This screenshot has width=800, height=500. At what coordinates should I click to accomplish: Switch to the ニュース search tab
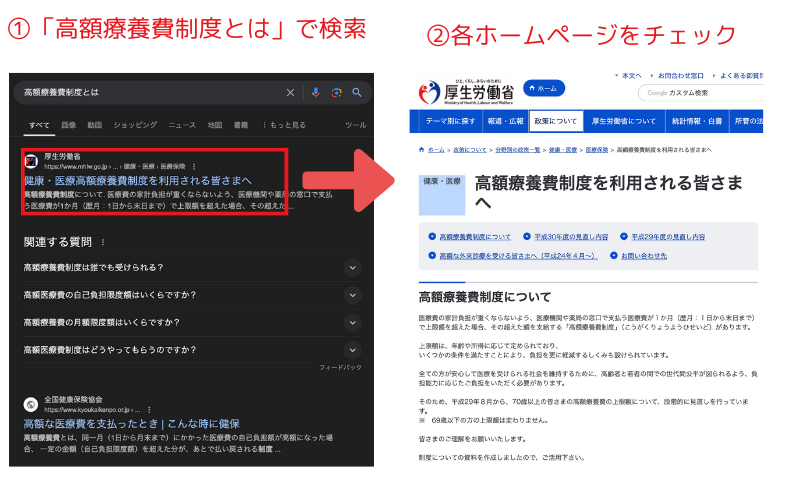click(182, 125)
